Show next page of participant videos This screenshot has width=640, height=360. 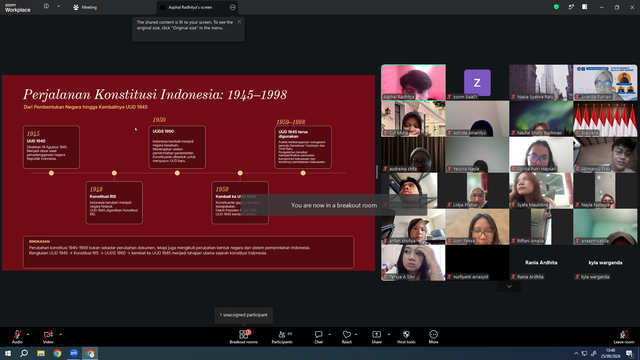[509, 287]
